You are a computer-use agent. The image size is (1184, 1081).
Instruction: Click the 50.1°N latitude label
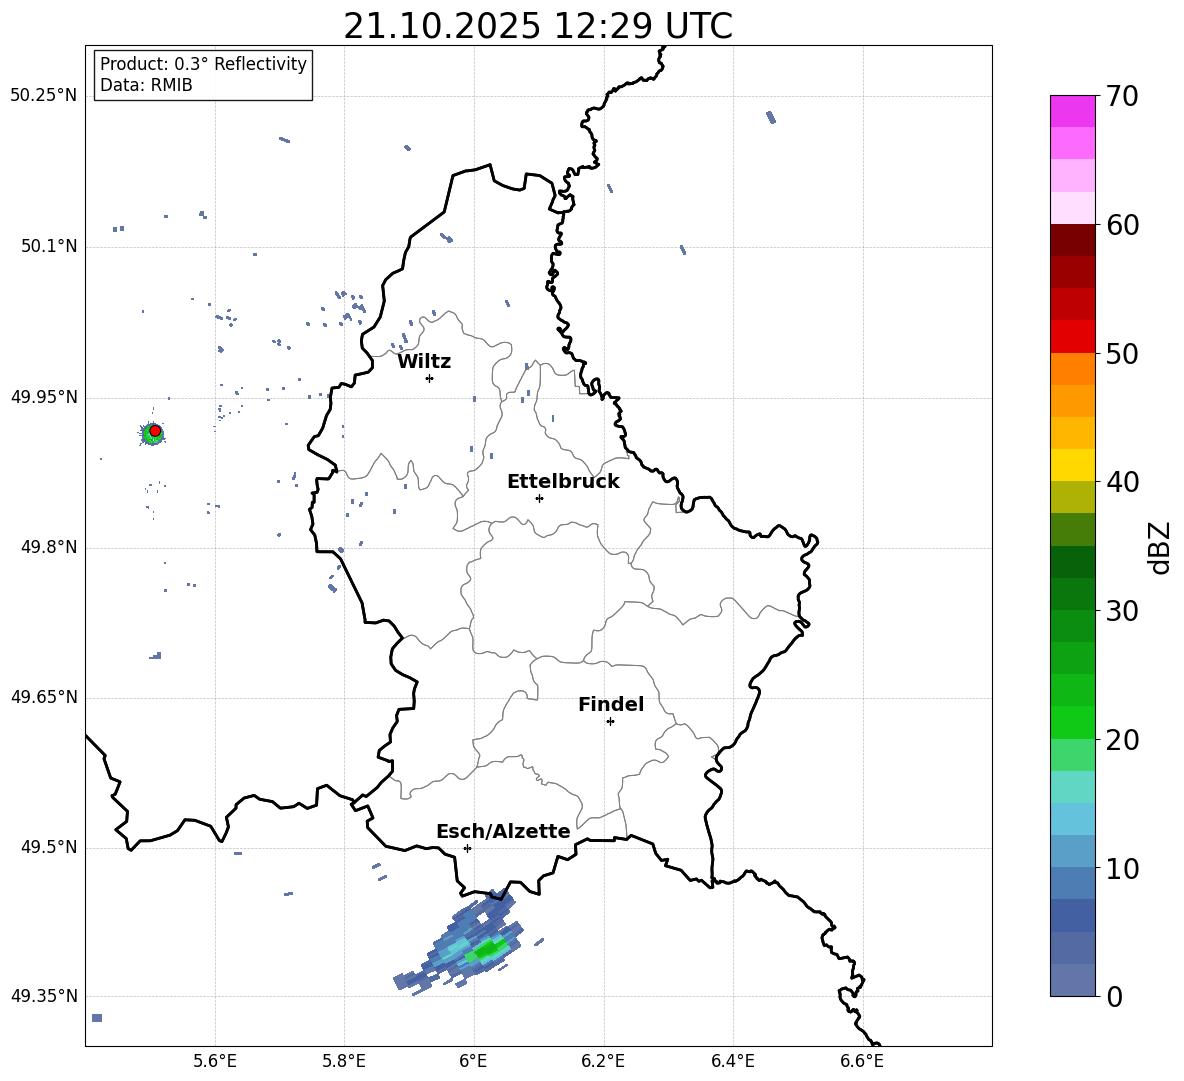[x=49, y=247]
